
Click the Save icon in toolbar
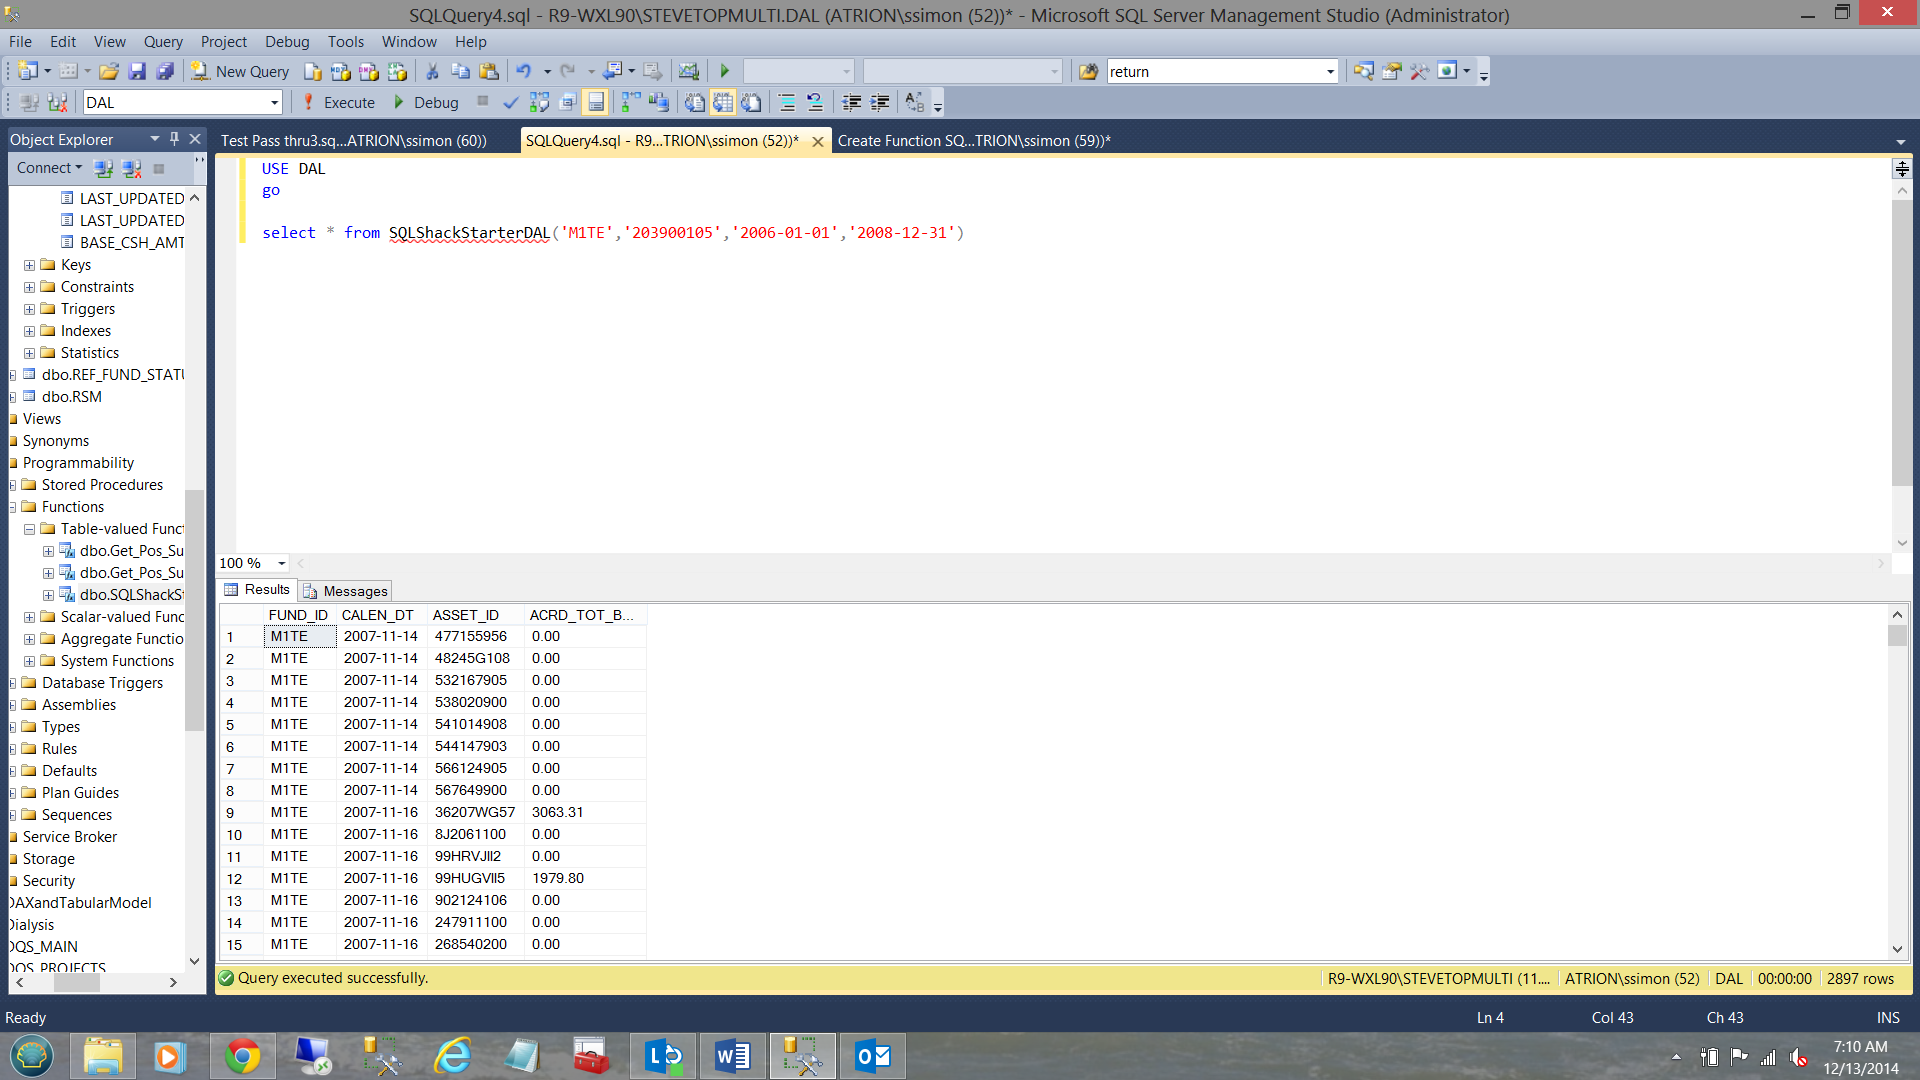138,71
